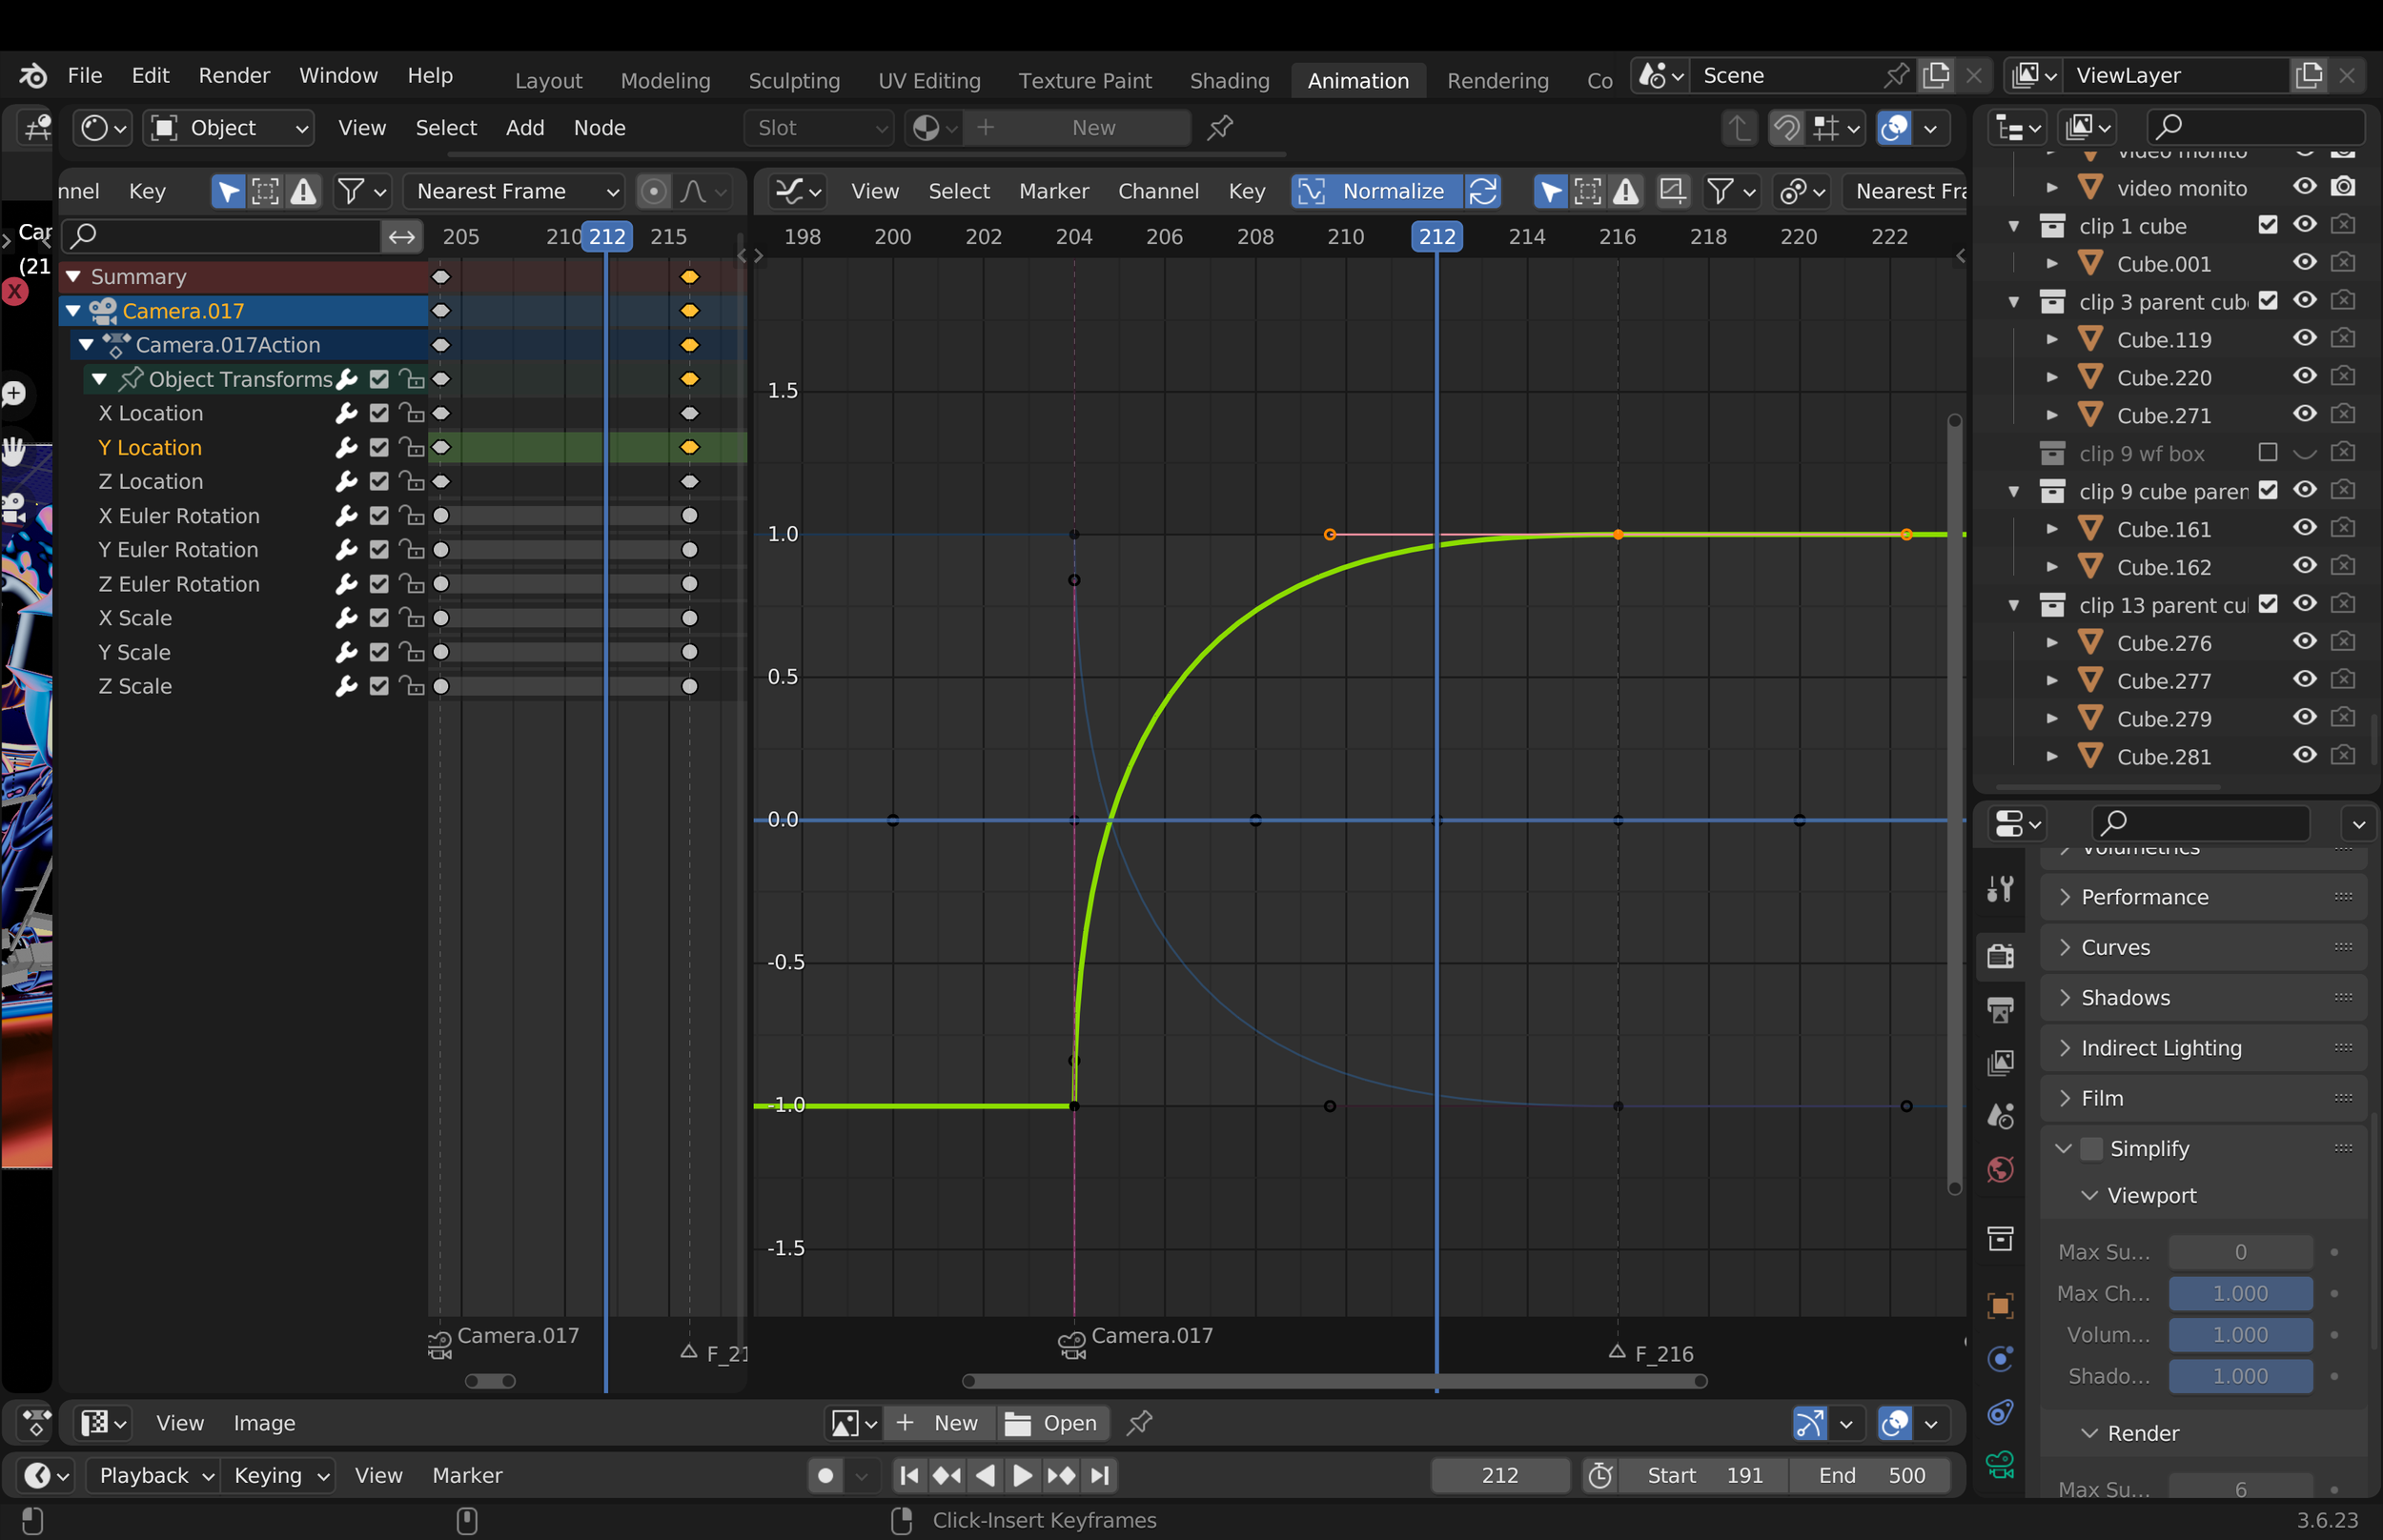Hide Cube.119 using its eye icon
This screenshot has width=2383, height=1540.
[2304, 339]
